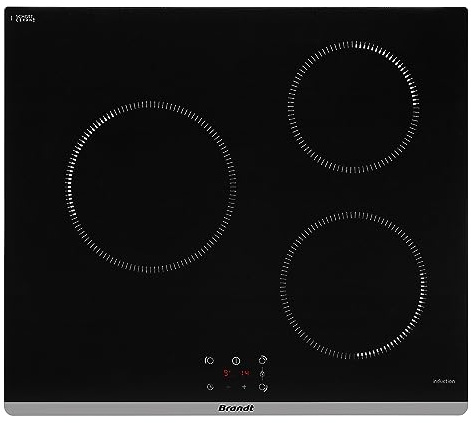Click the large left cooking zone center
The height and width of the screenshot is (423, 471).
[151, 187]
